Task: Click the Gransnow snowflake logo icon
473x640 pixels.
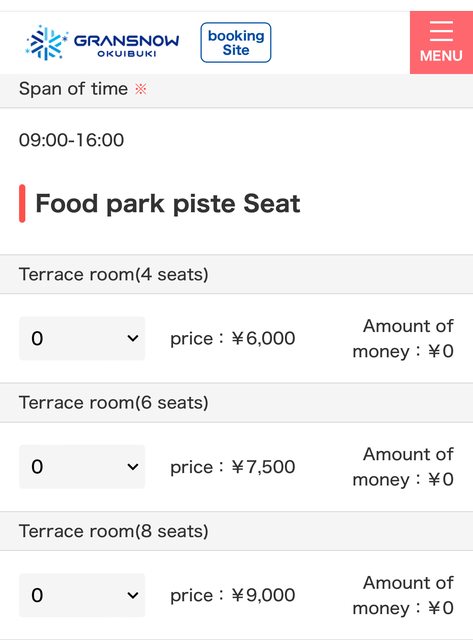Action: tap(46, 42)
